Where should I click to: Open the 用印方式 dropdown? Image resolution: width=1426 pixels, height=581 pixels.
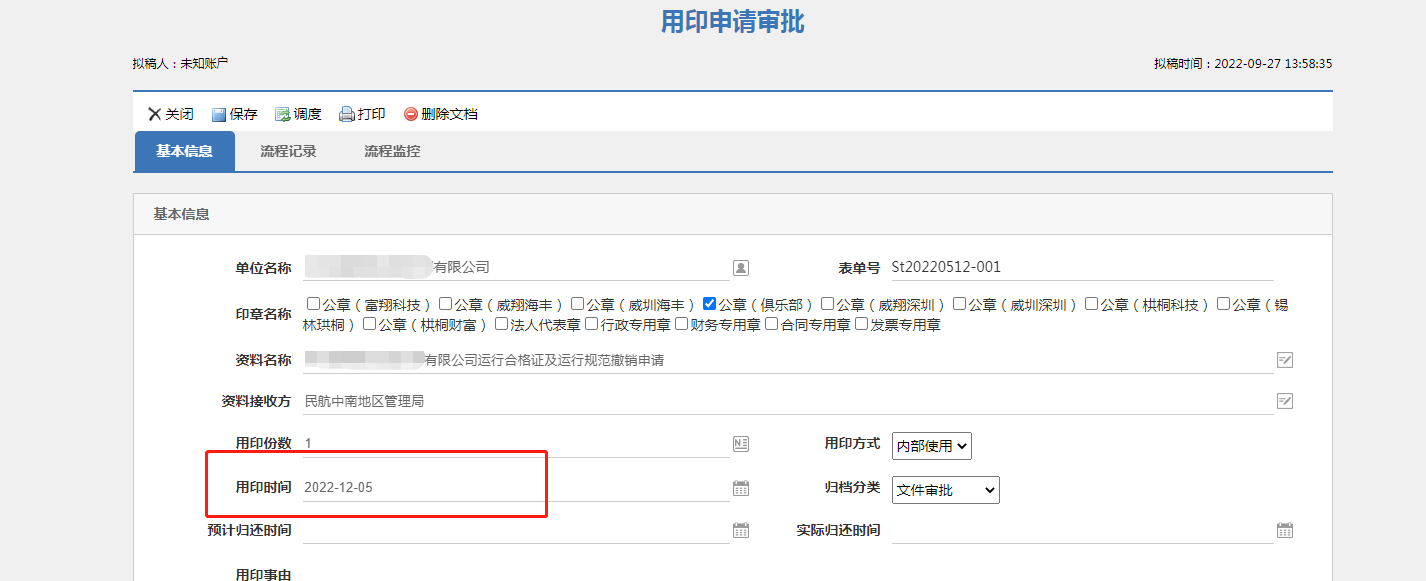[x=931, y=446]
